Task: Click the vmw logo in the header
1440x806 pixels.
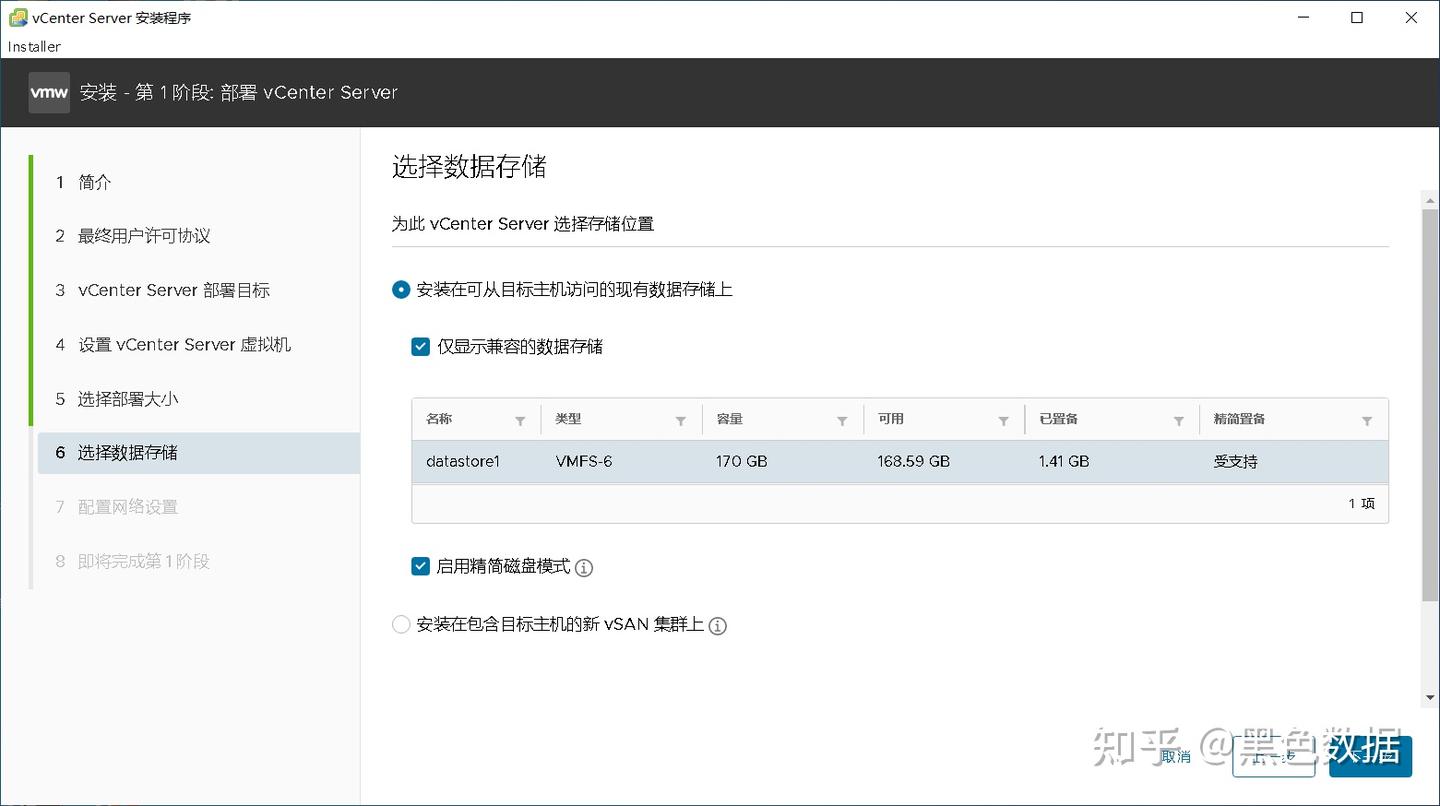Action: (48, 92)
